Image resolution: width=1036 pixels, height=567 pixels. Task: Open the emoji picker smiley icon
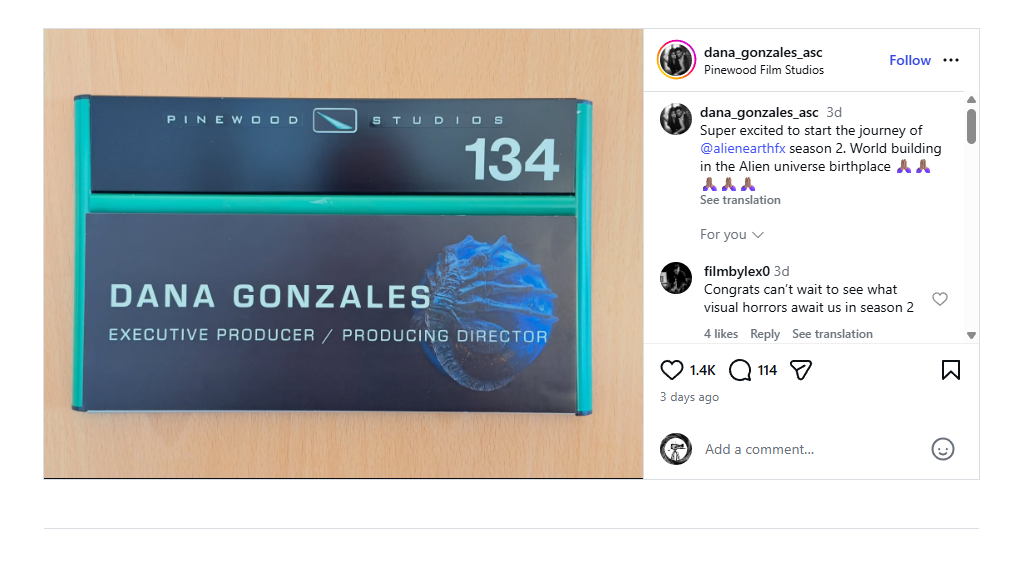pyautogui.click(x=943, y=449)
